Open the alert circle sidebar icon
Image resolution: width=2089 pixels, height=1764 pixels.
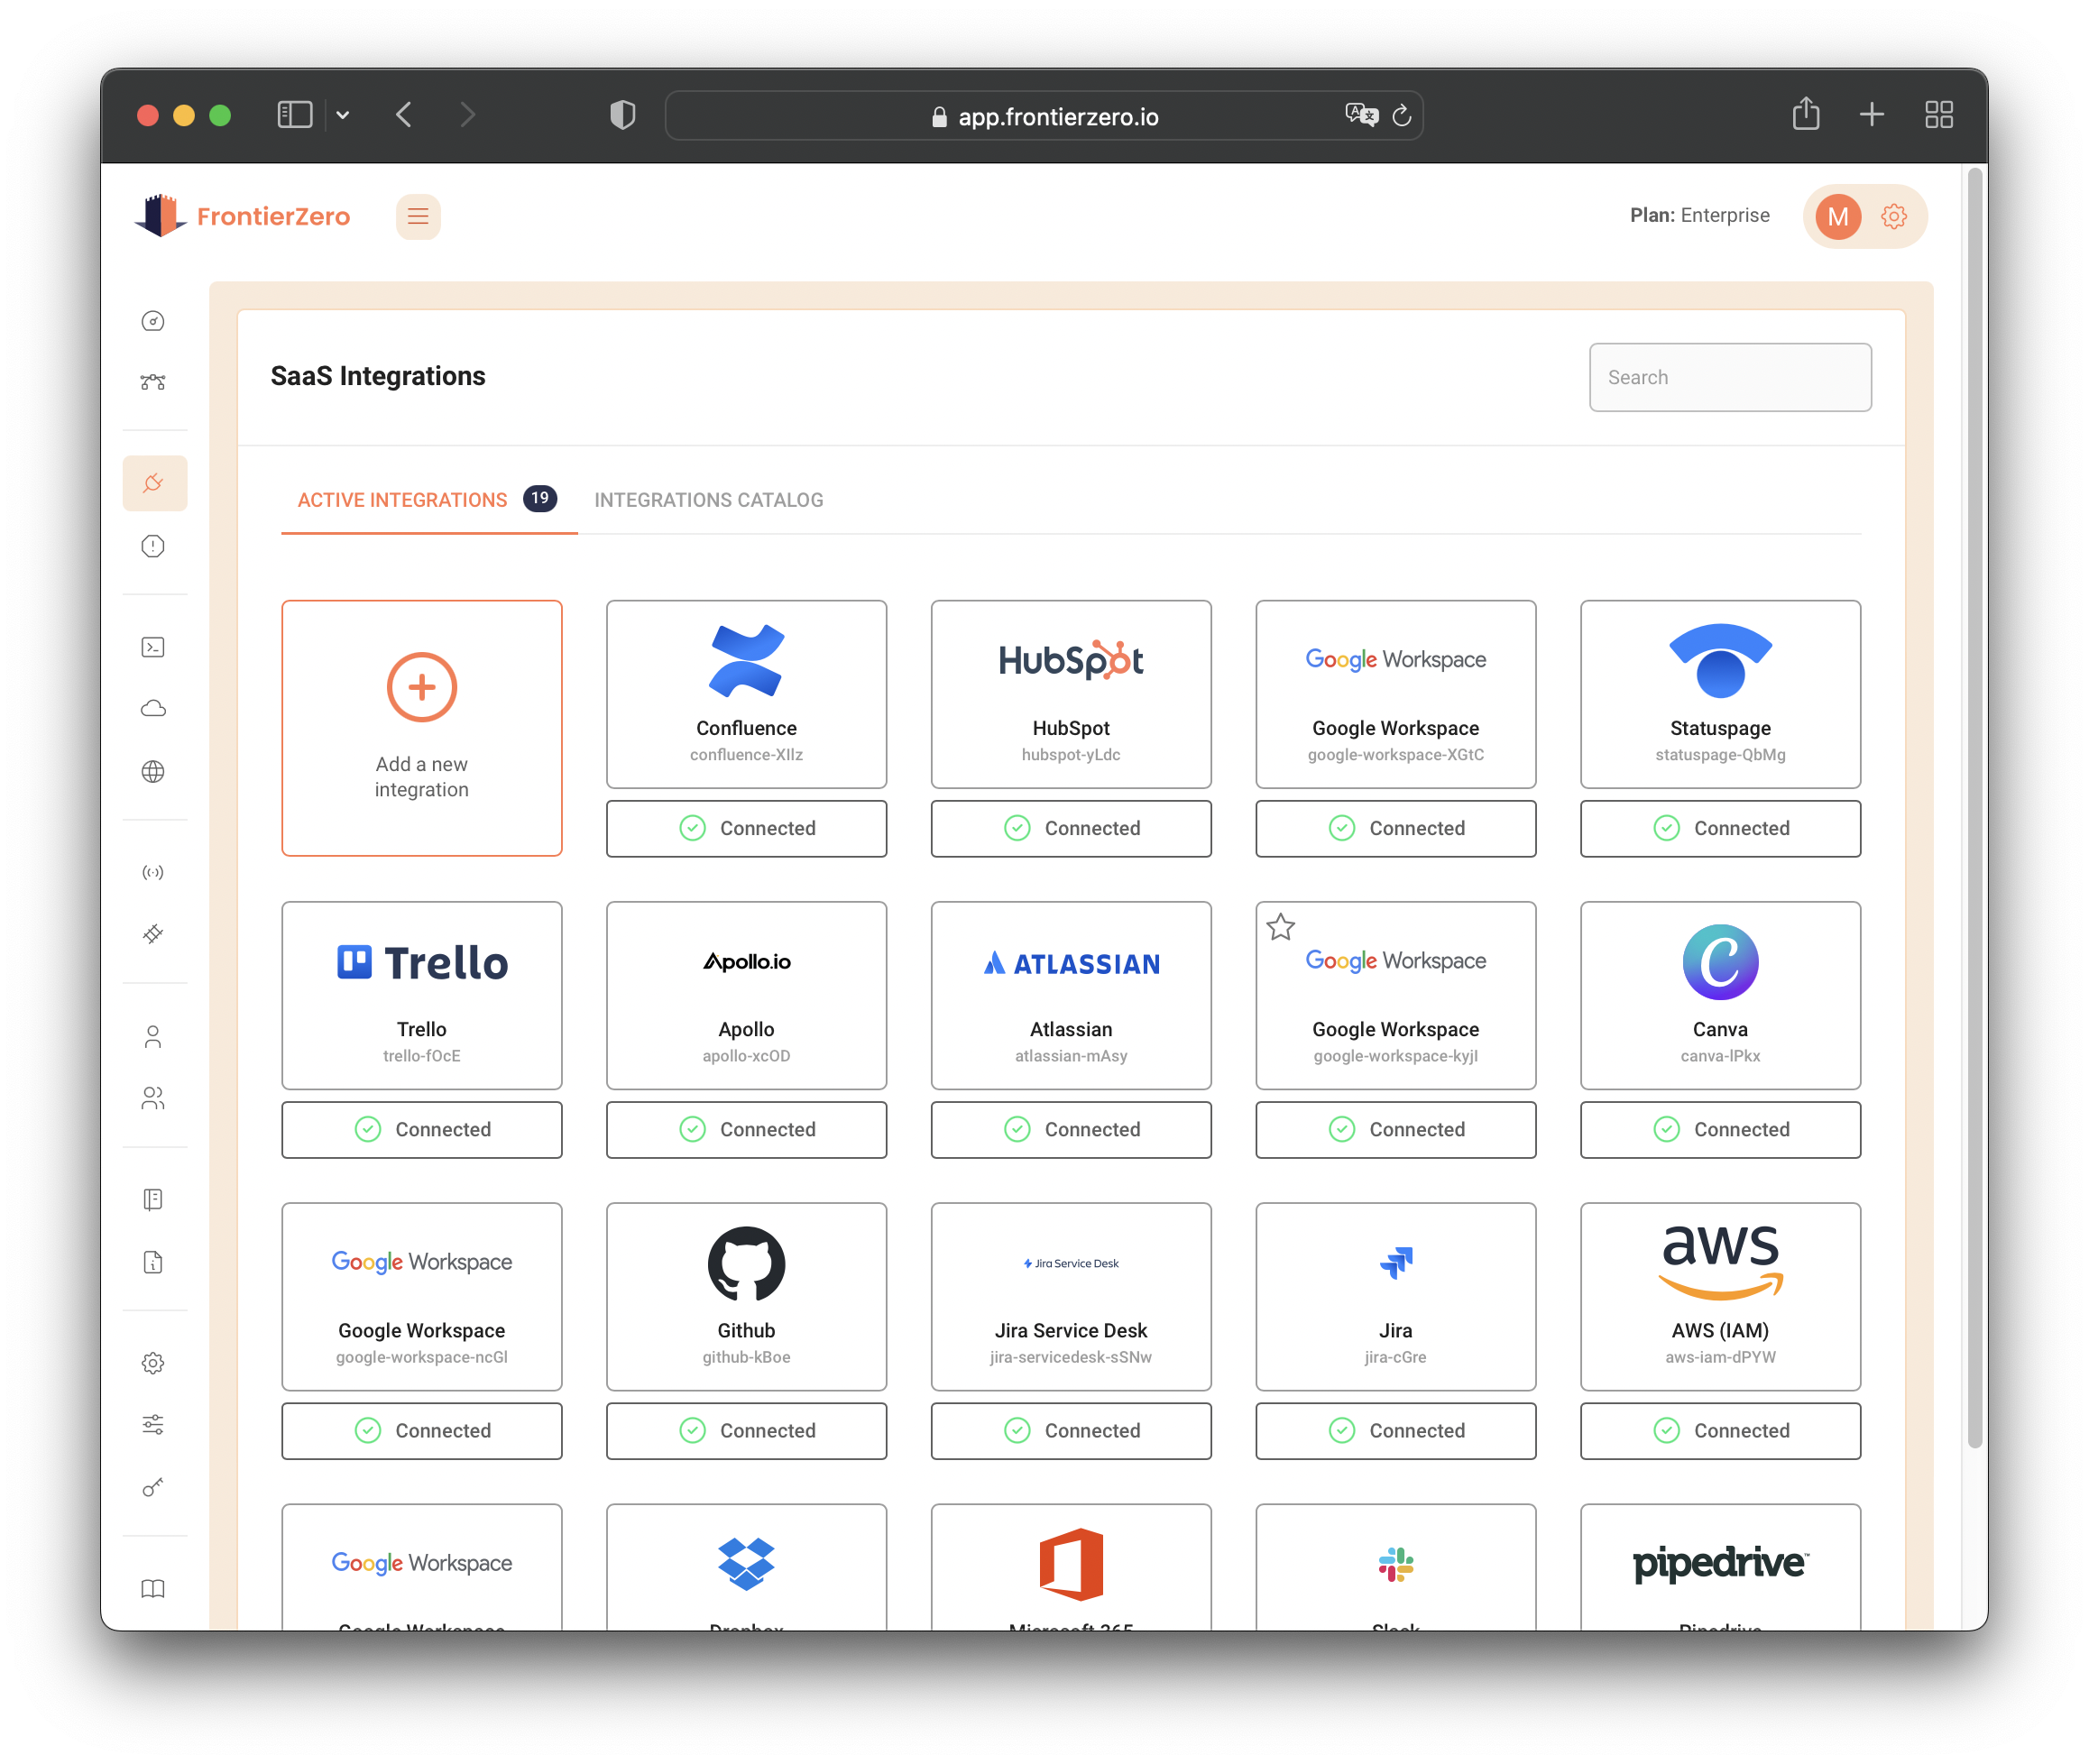(x=153, y=546)
